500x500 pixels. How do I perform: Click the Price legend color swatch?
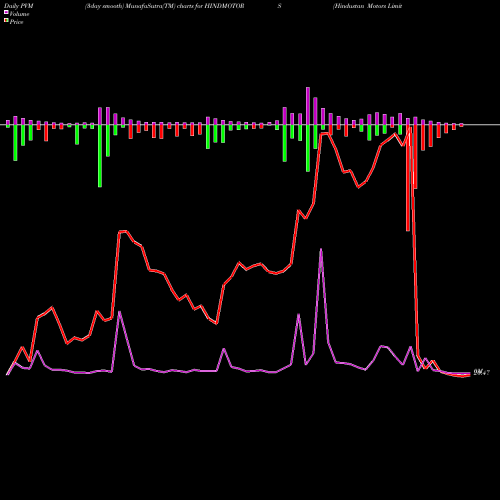tap(6, 21)
